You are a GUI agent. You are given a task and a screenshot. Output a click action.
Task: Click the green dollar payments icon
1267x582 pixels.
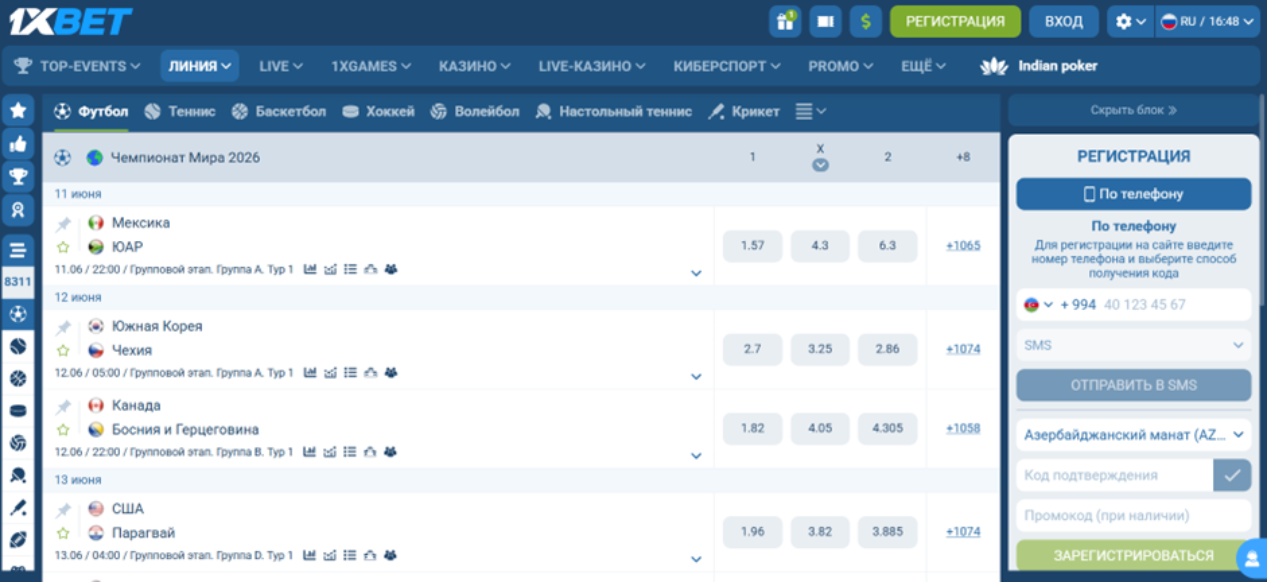[865, 21]
